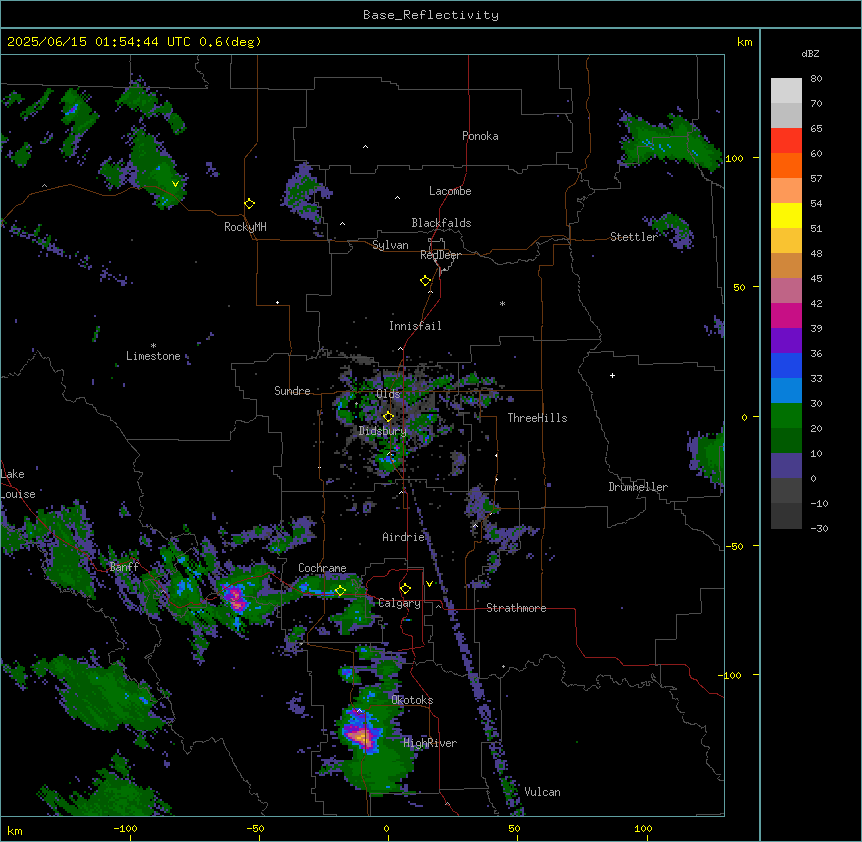Click the Okotoks city label
Viewport: 862px width, 842px height.
pyautogui.click(x=412, y=700)
